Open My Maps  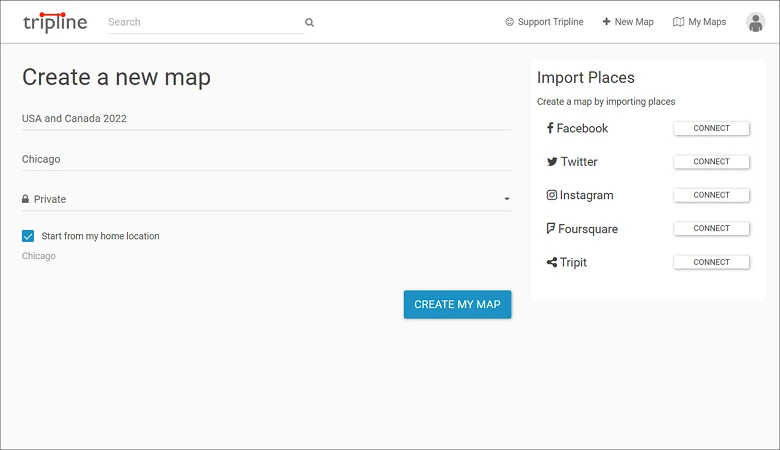tap(699, 22)
